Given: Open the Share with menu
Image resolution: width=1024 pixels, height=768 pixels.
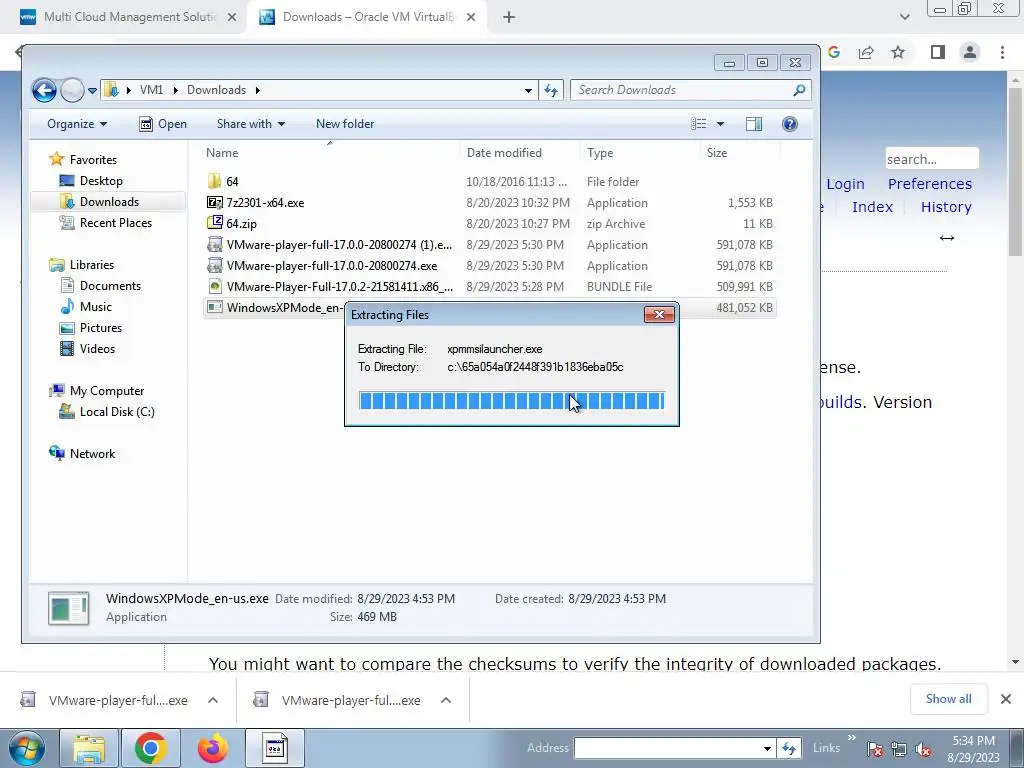Looking at the screenshot, I should point(251,124).
